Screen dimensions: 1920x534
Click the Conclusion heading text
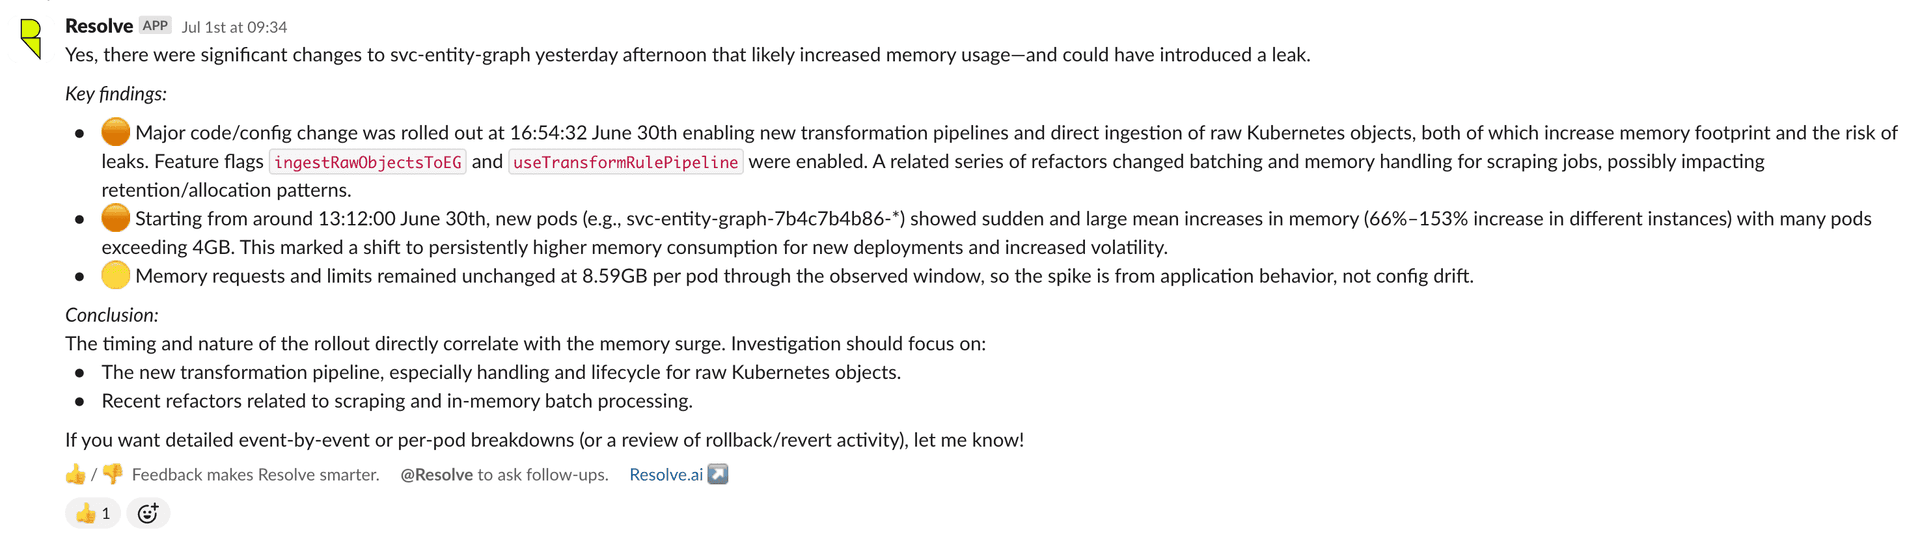tap(112, 315)
